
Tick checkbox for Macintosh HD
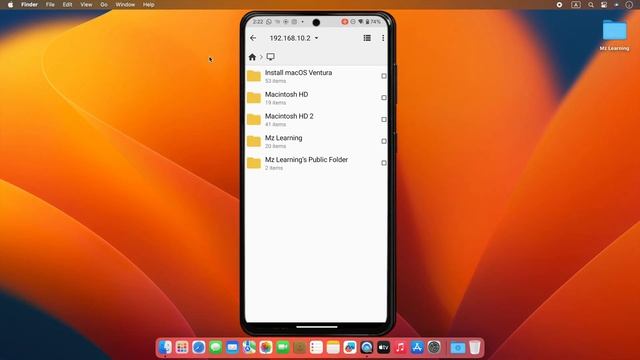tap(384, 98)
